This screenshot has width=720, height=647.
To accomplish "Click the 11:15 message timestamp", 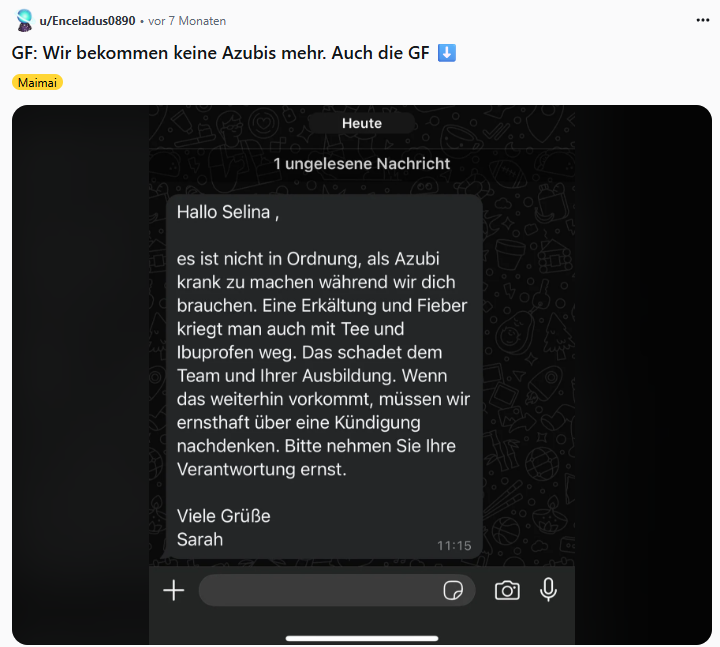I will tap(454, 546).
